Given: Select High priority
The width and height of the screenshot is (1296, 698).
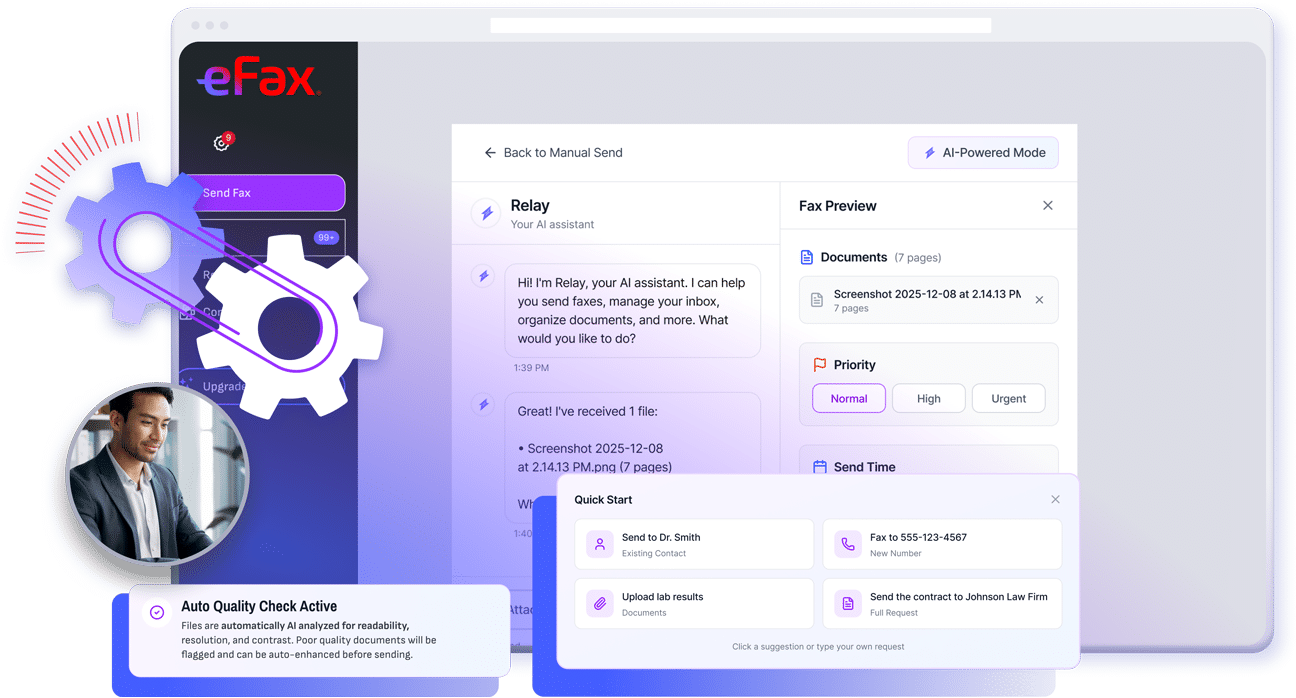Looking at the screenshot, I should point(929,398).
